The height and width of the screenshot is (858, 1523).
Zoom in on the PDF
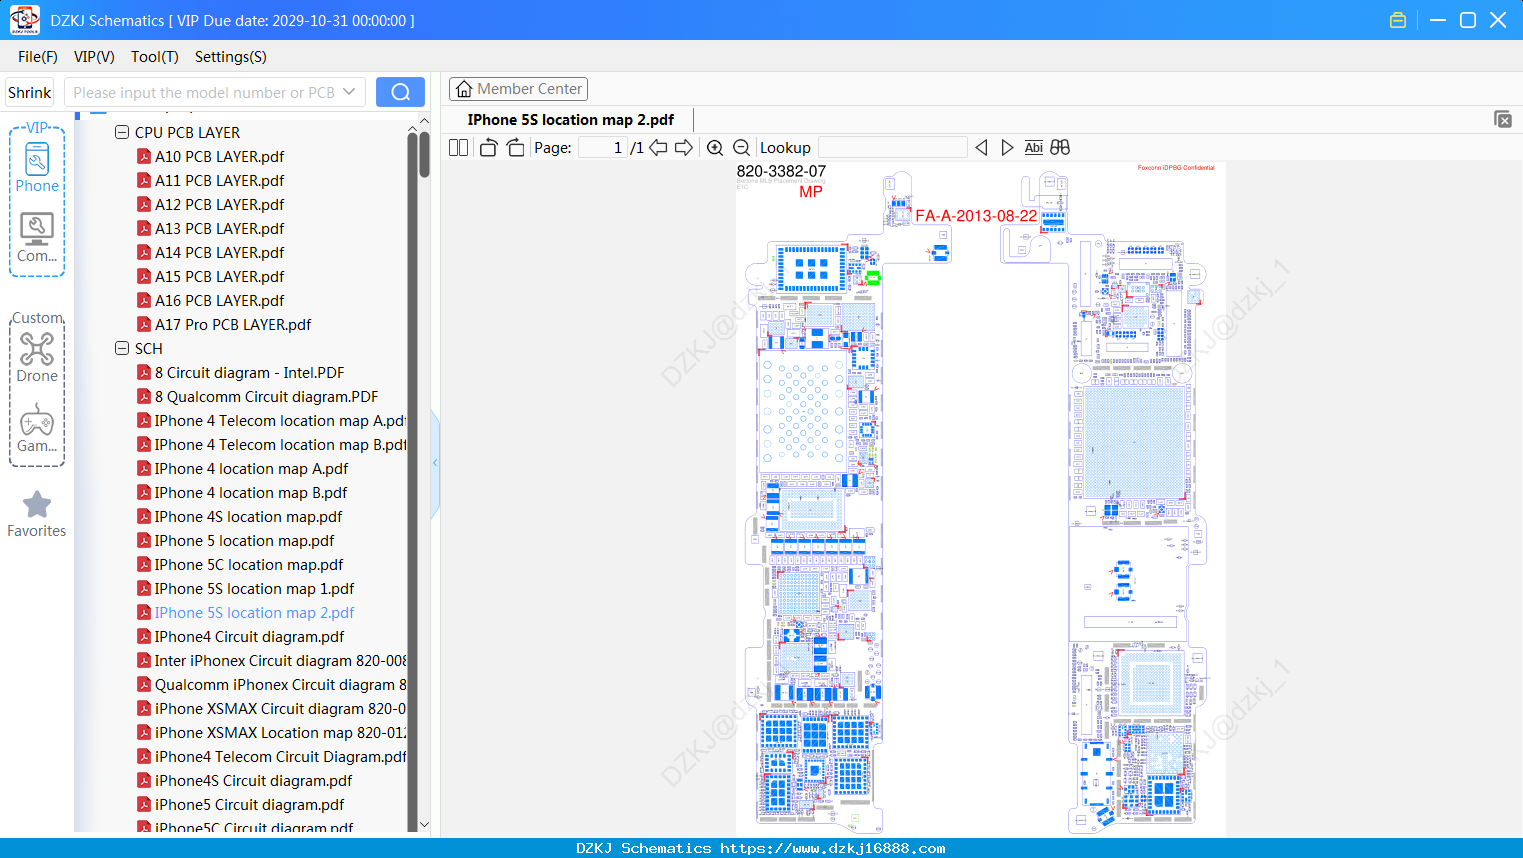(x=715, y=148)
